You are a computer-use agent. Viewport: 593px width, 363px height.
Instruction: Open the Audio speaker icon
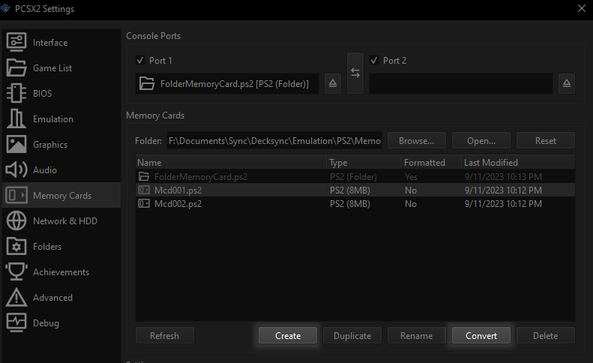pos(16,170)
